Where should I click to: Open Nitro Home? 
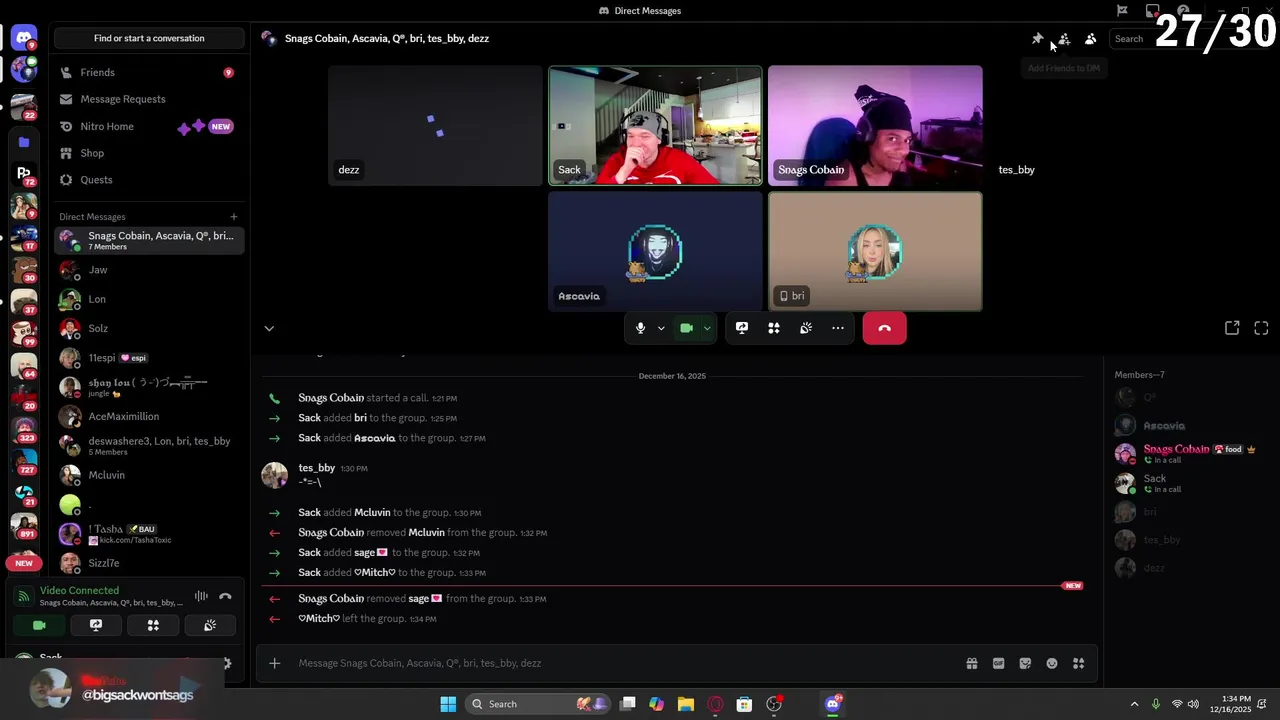[x=149, y=126]
